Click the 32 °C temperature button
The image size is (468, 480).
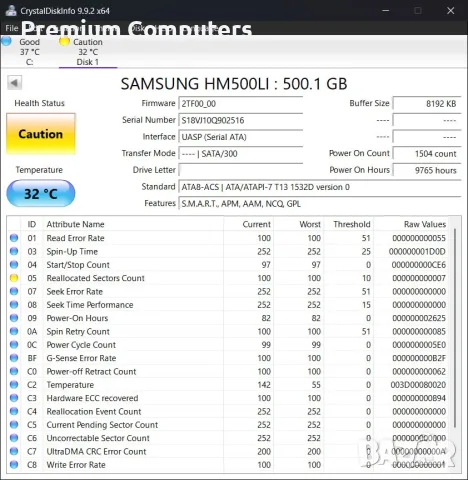(41, 194)
